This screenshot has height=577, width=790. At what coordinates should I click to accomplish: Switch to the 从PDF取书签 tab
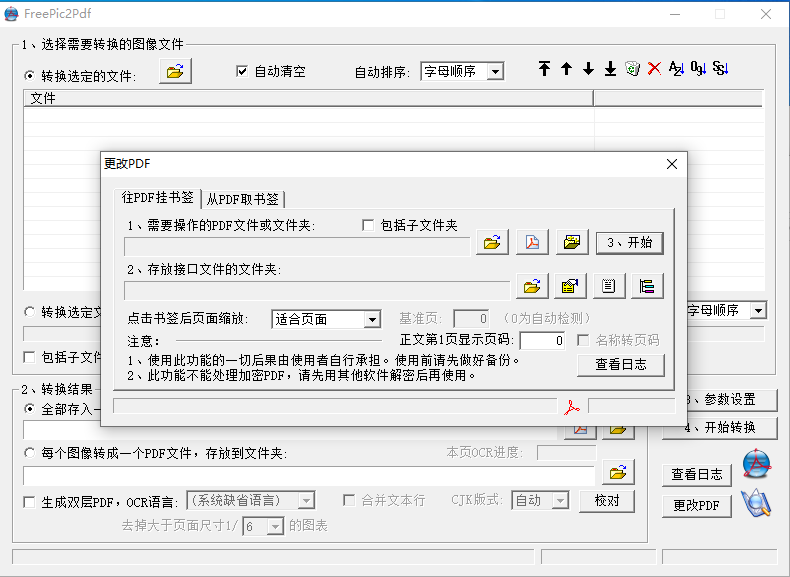[x=243, y=199]
